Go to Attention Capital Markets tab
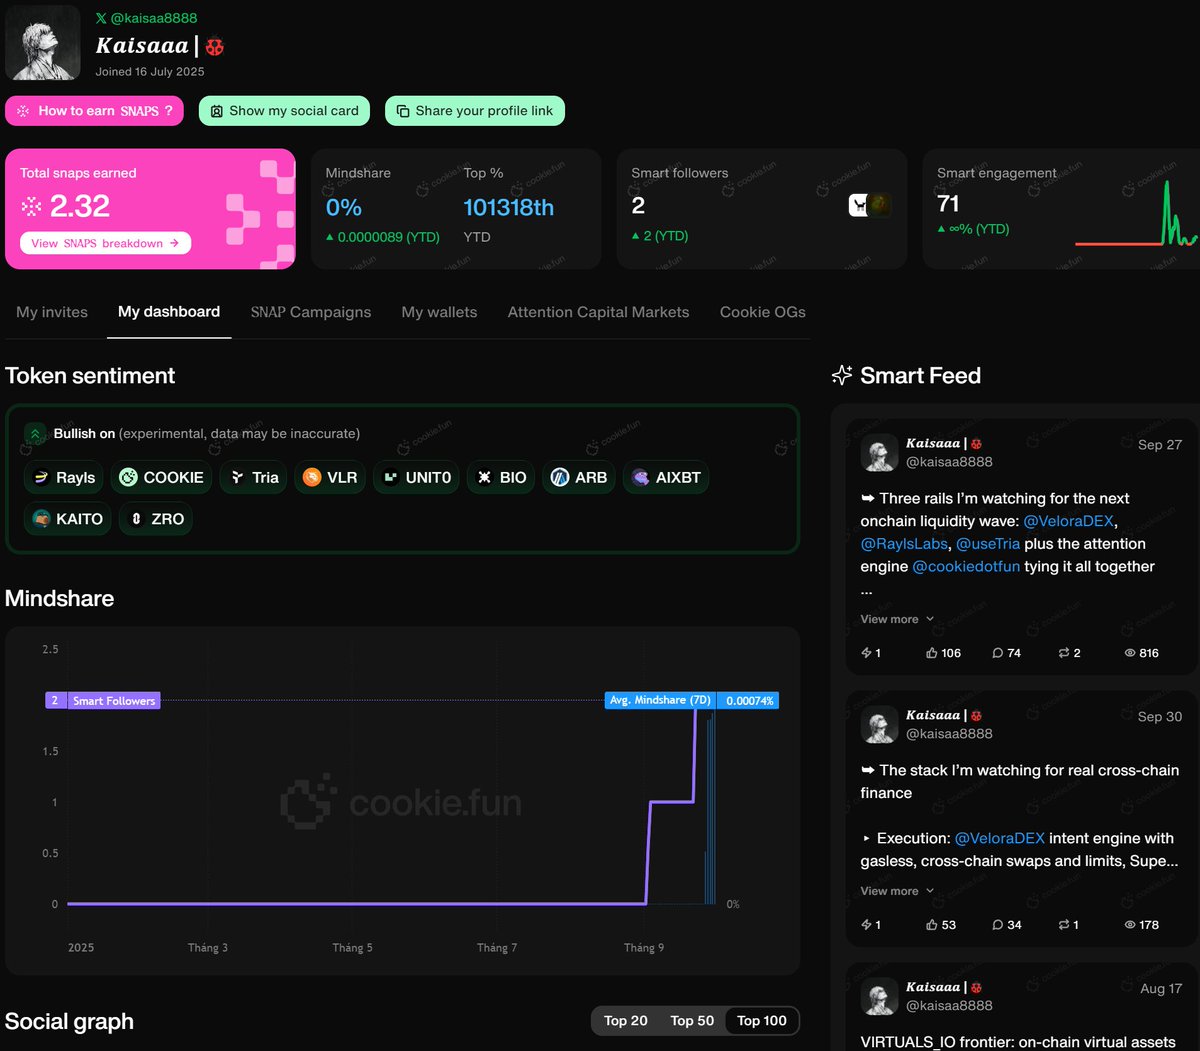 [598, 312]
